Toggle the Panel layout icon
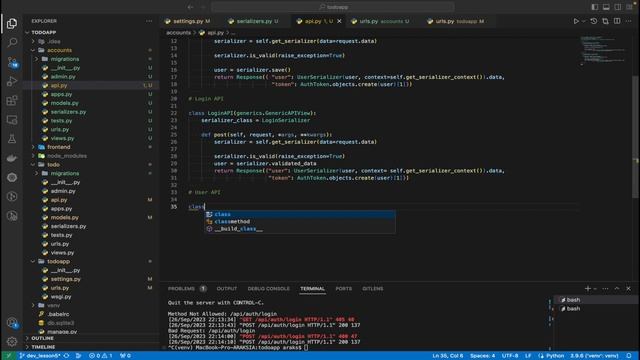Screen dimensions: 640x360 [x=606, y=7]
